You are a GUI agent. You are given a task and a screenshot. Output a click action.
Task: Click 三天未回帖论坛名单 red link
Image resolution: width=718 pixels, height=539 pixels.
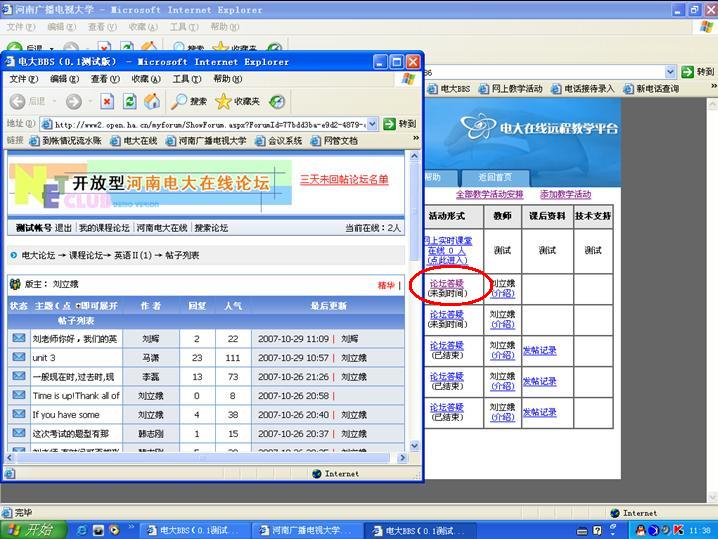click(x=344, y=180)
